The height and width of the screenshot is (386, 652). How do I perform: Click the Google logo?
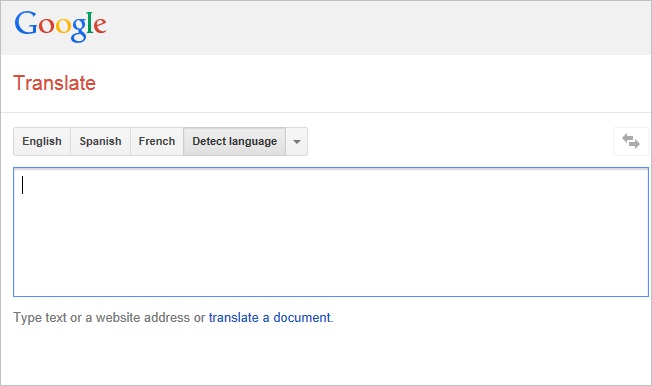click(61, 26)
